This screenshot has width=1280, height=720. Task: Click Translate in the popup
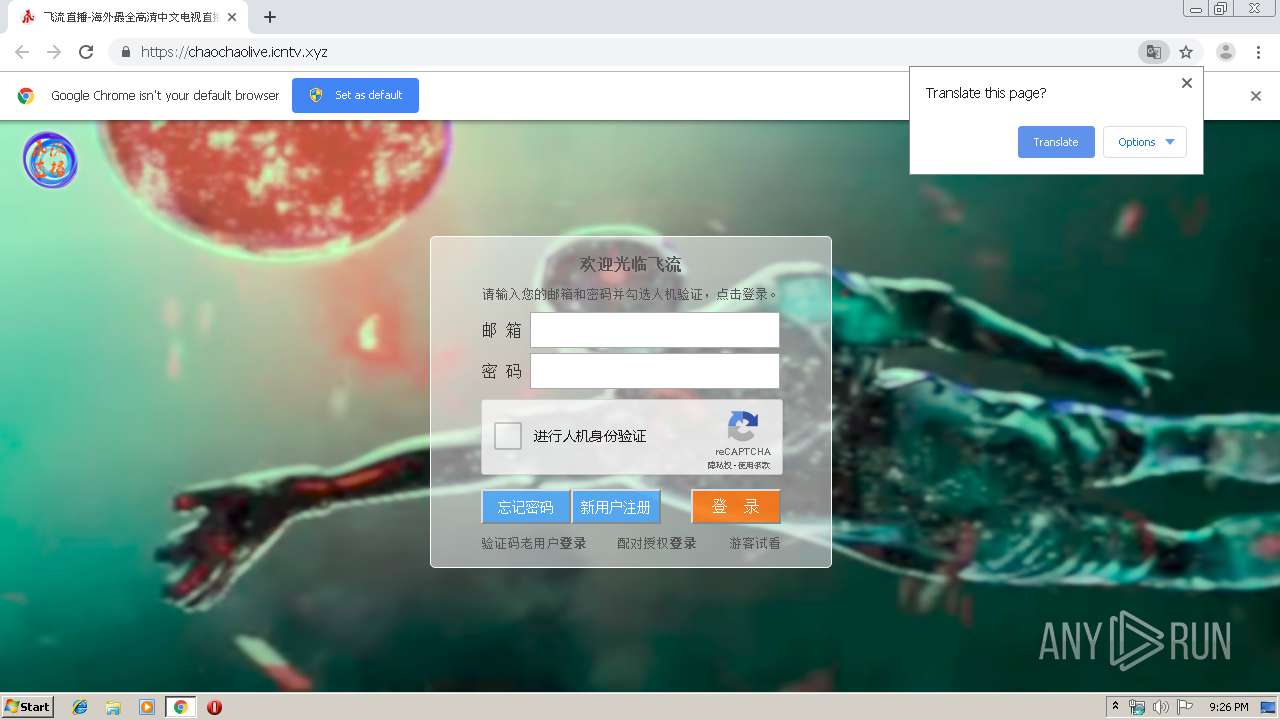click(x=1056, y=142)
